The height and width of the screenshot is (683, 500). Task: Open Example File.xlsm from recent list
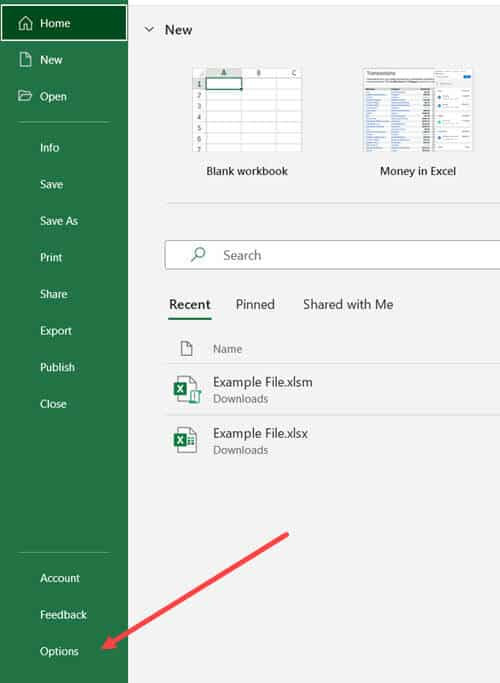click(x=263, y=382)
